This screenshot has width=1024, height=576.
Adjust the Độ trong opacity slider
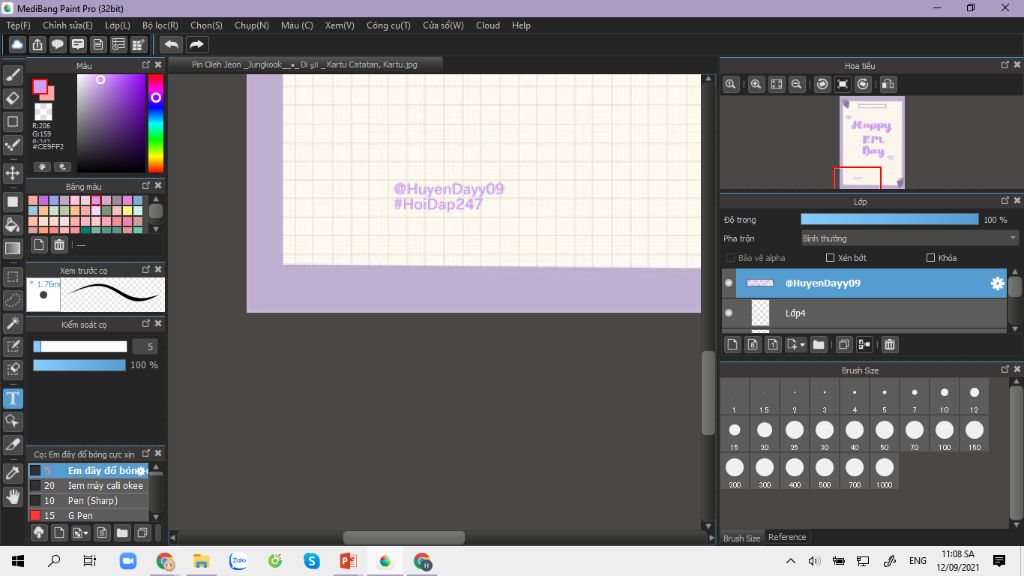(x=889, y=219)
